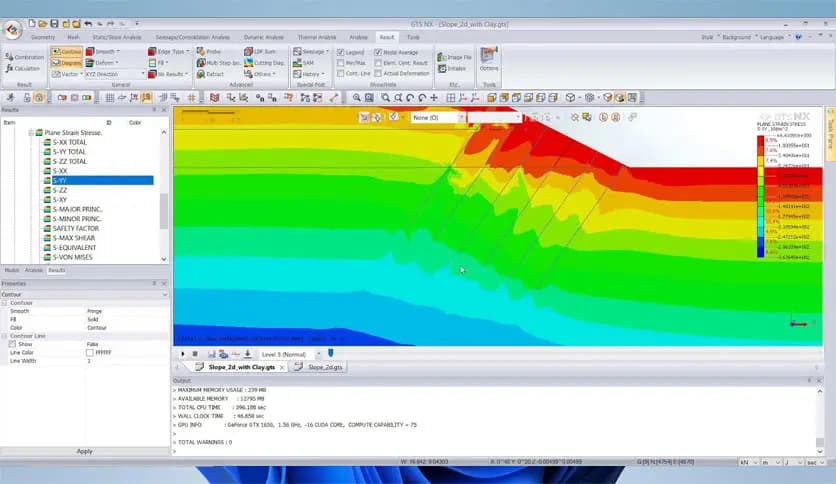Open the XYZ Direction combo box
This screenshot has height=484, width=836.
tap(115, 74)
